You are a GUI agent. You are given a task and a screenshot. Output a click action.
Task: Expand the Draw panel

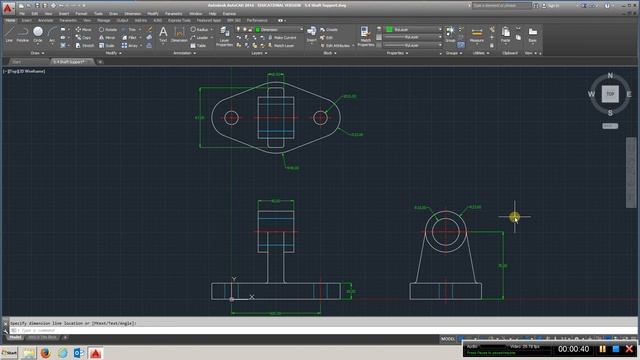pos(37,53)
